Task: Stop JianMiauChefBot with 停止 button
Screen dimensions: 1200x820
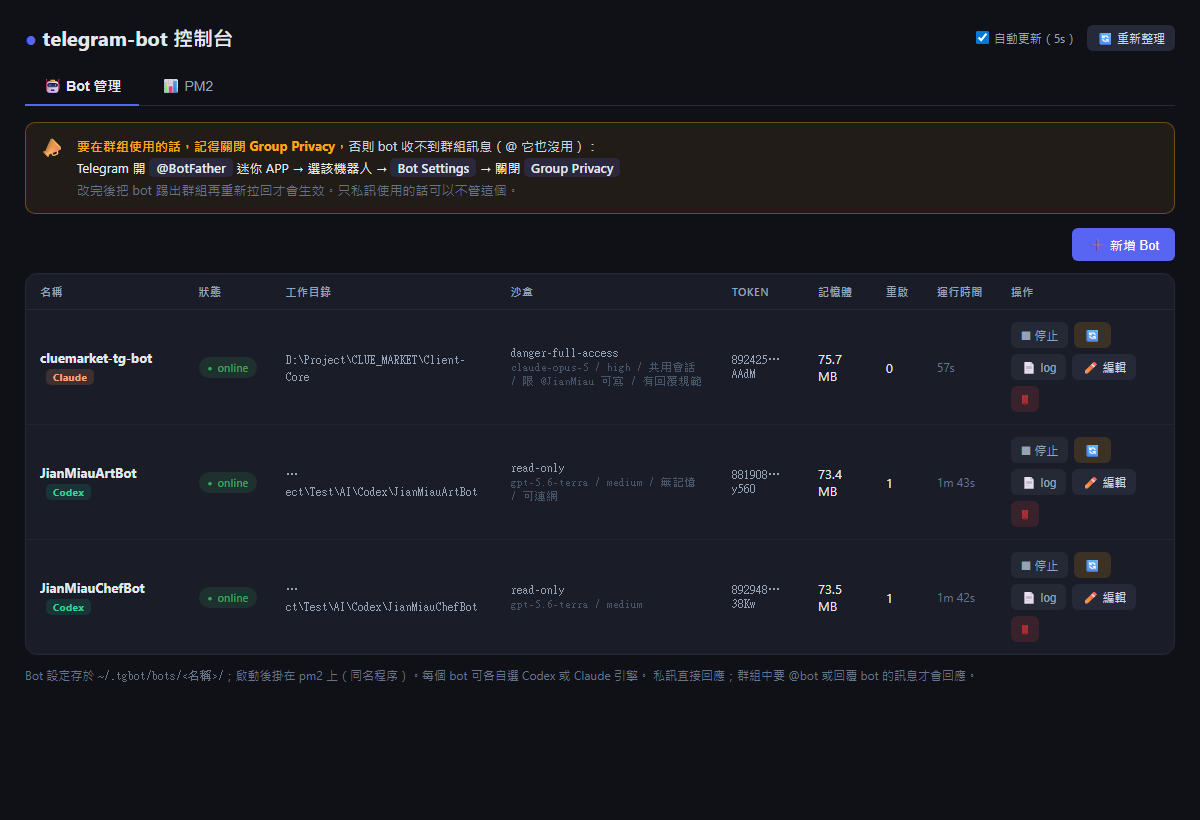Action: click(1039, 565)
